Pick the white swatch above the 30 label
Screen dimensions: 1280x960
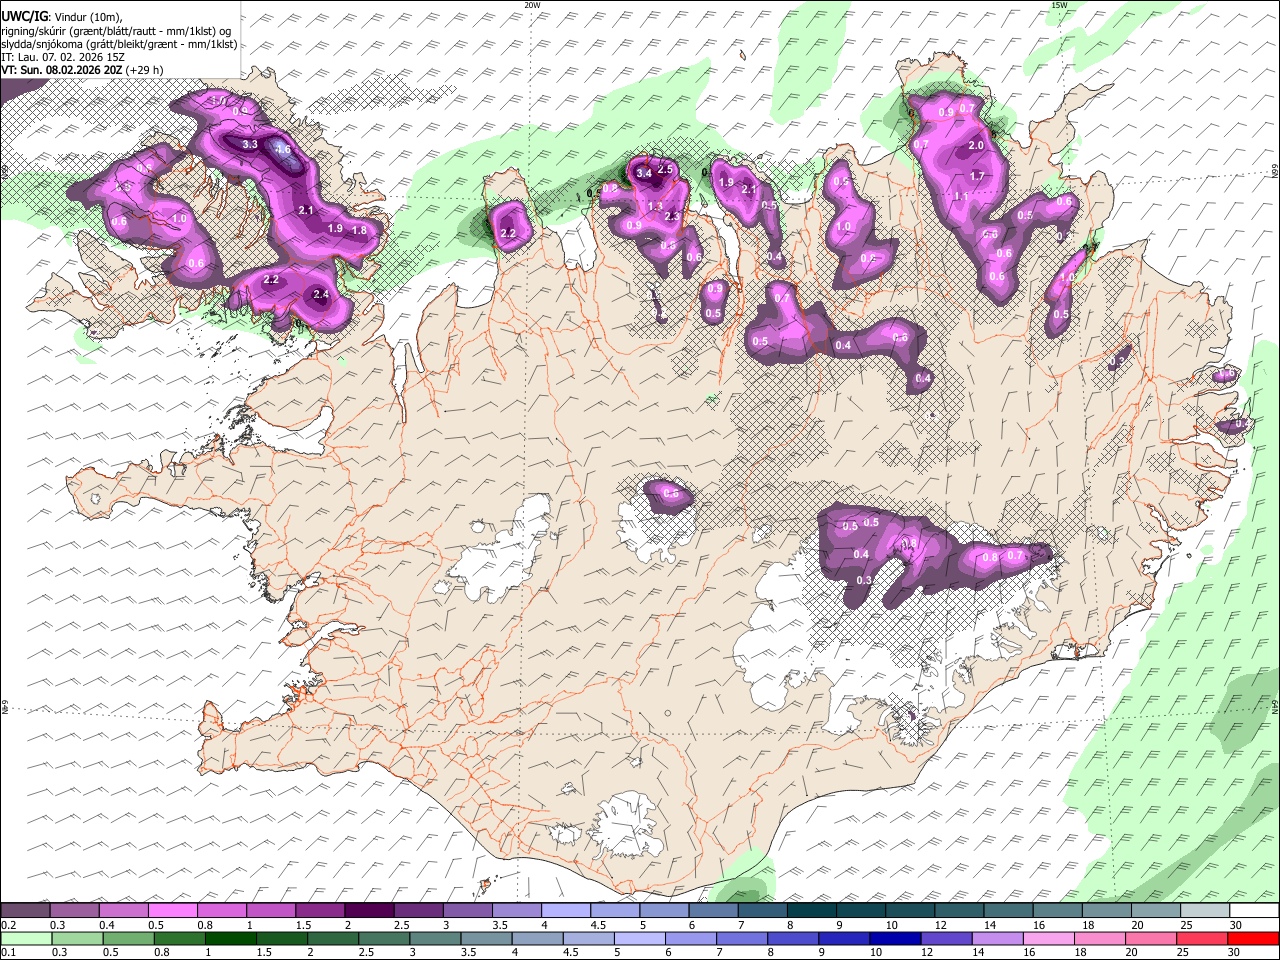[1254, 910]
